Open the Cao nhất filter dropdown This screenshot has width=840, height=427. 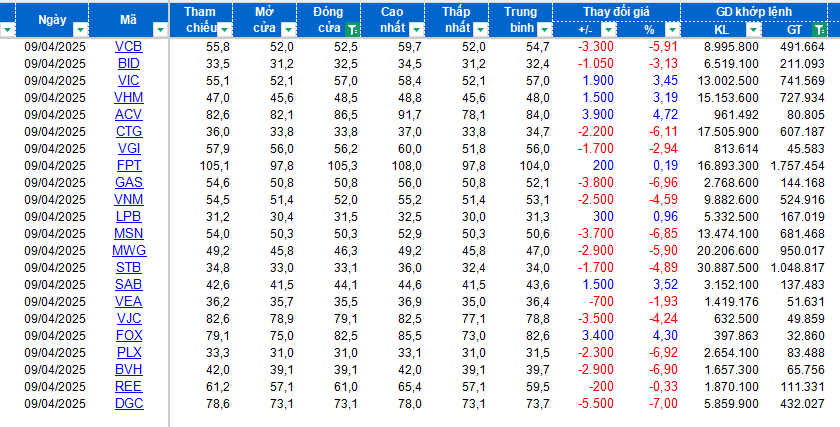click(417, 29)
